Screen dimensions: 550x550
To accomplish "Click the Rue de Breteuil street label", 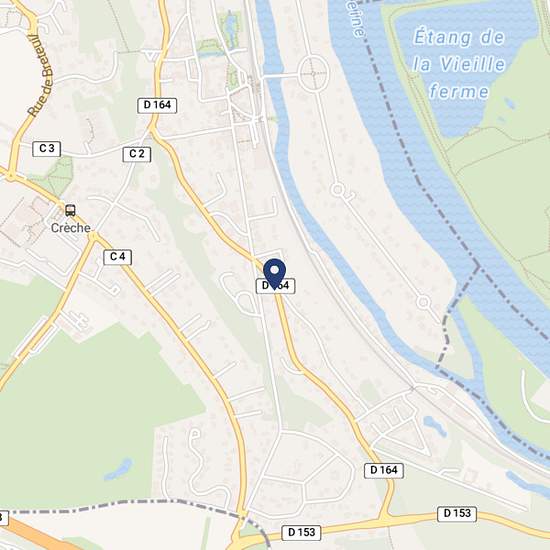I will 41,76.
